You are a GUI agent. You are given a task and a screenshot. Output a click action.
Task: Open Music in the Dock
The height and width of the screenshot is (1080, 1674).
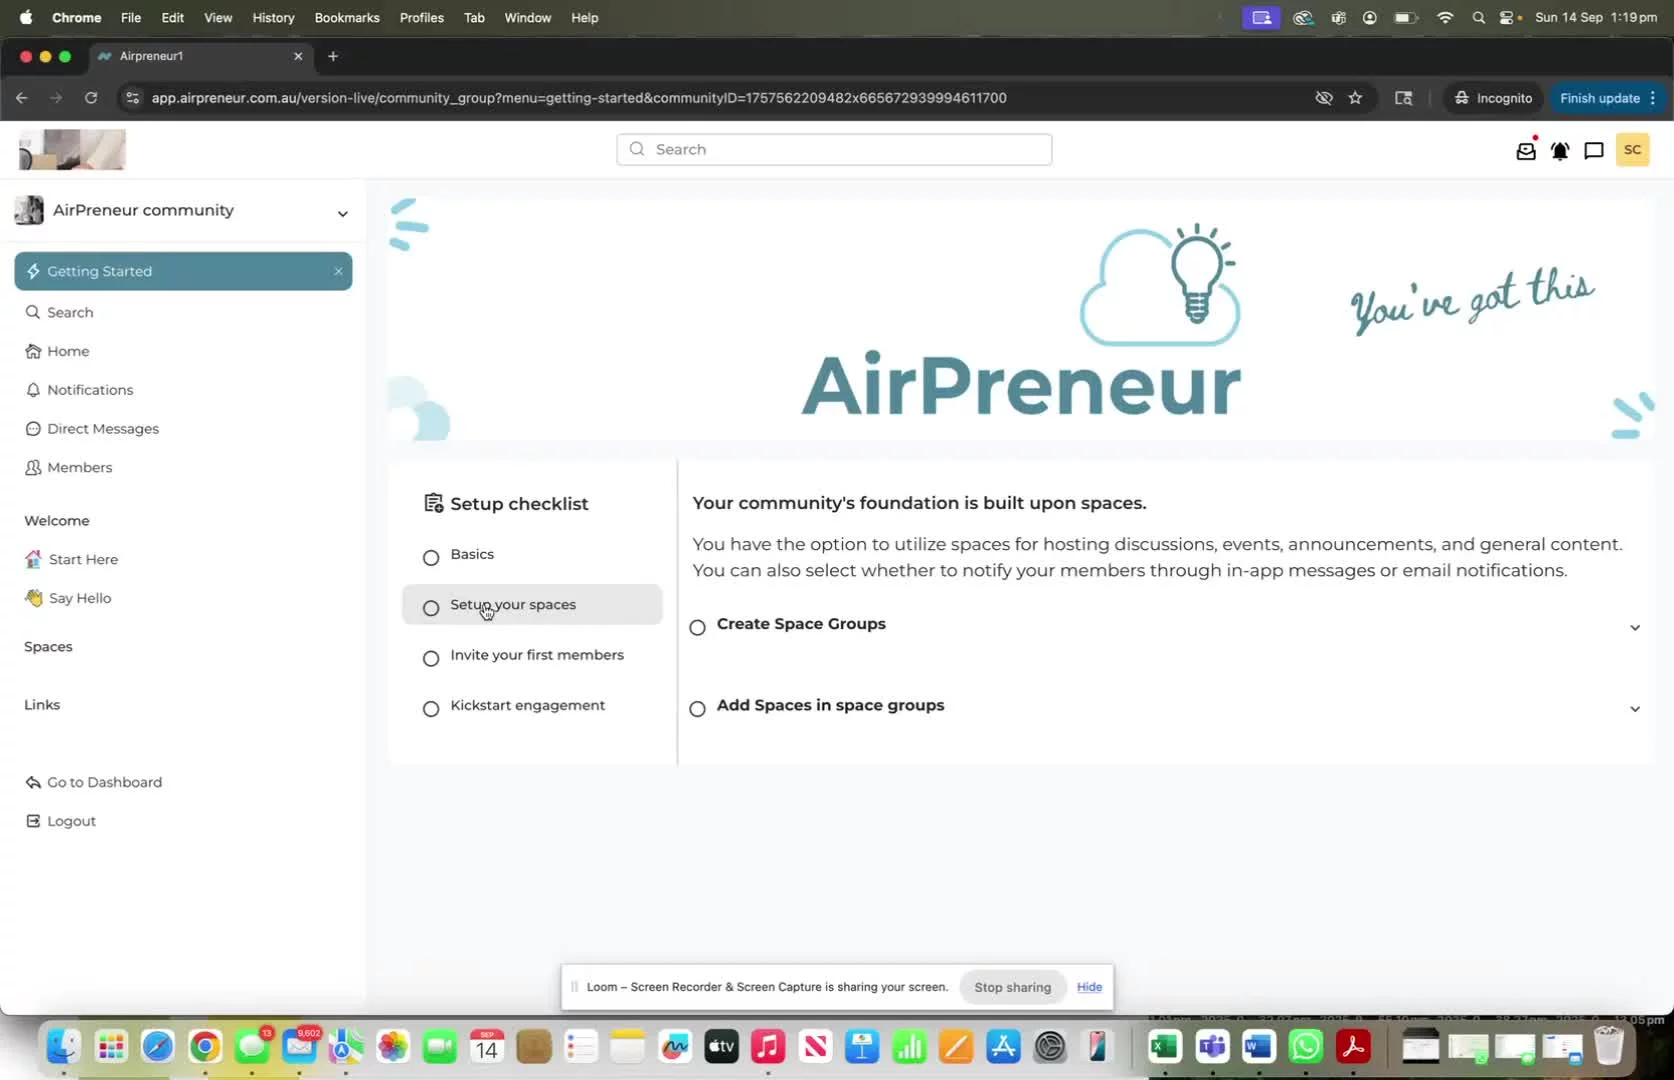click(768, 1047)
